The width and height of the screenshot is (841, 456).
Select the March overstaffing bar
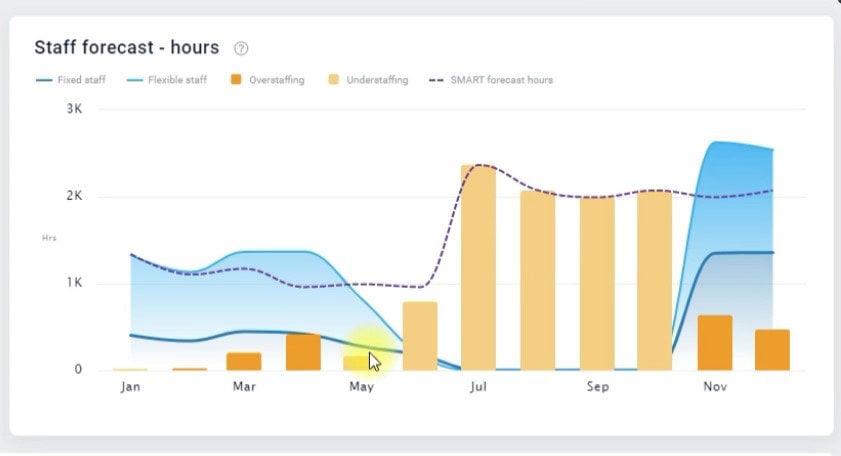click(244, 361)
